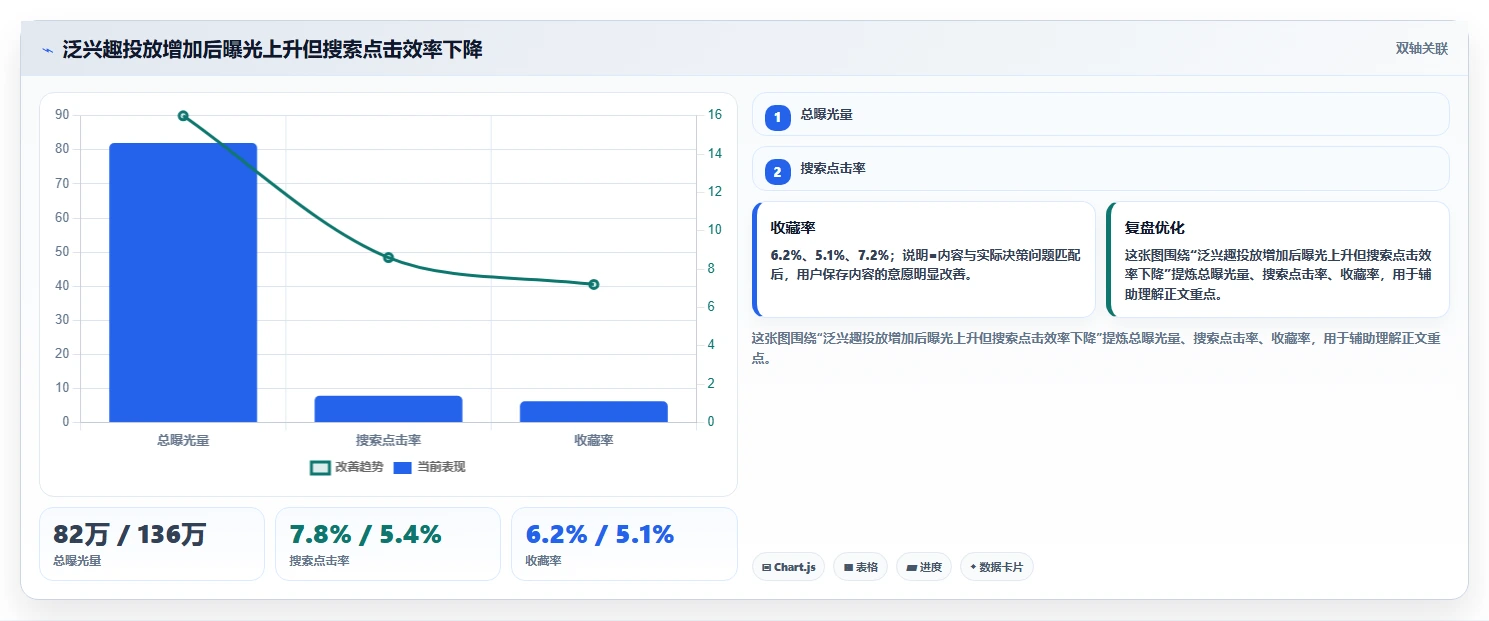Screen dimensions: 1489x621
Task: Open the 复盘优化 insight card
Action: pos(1277,259)
